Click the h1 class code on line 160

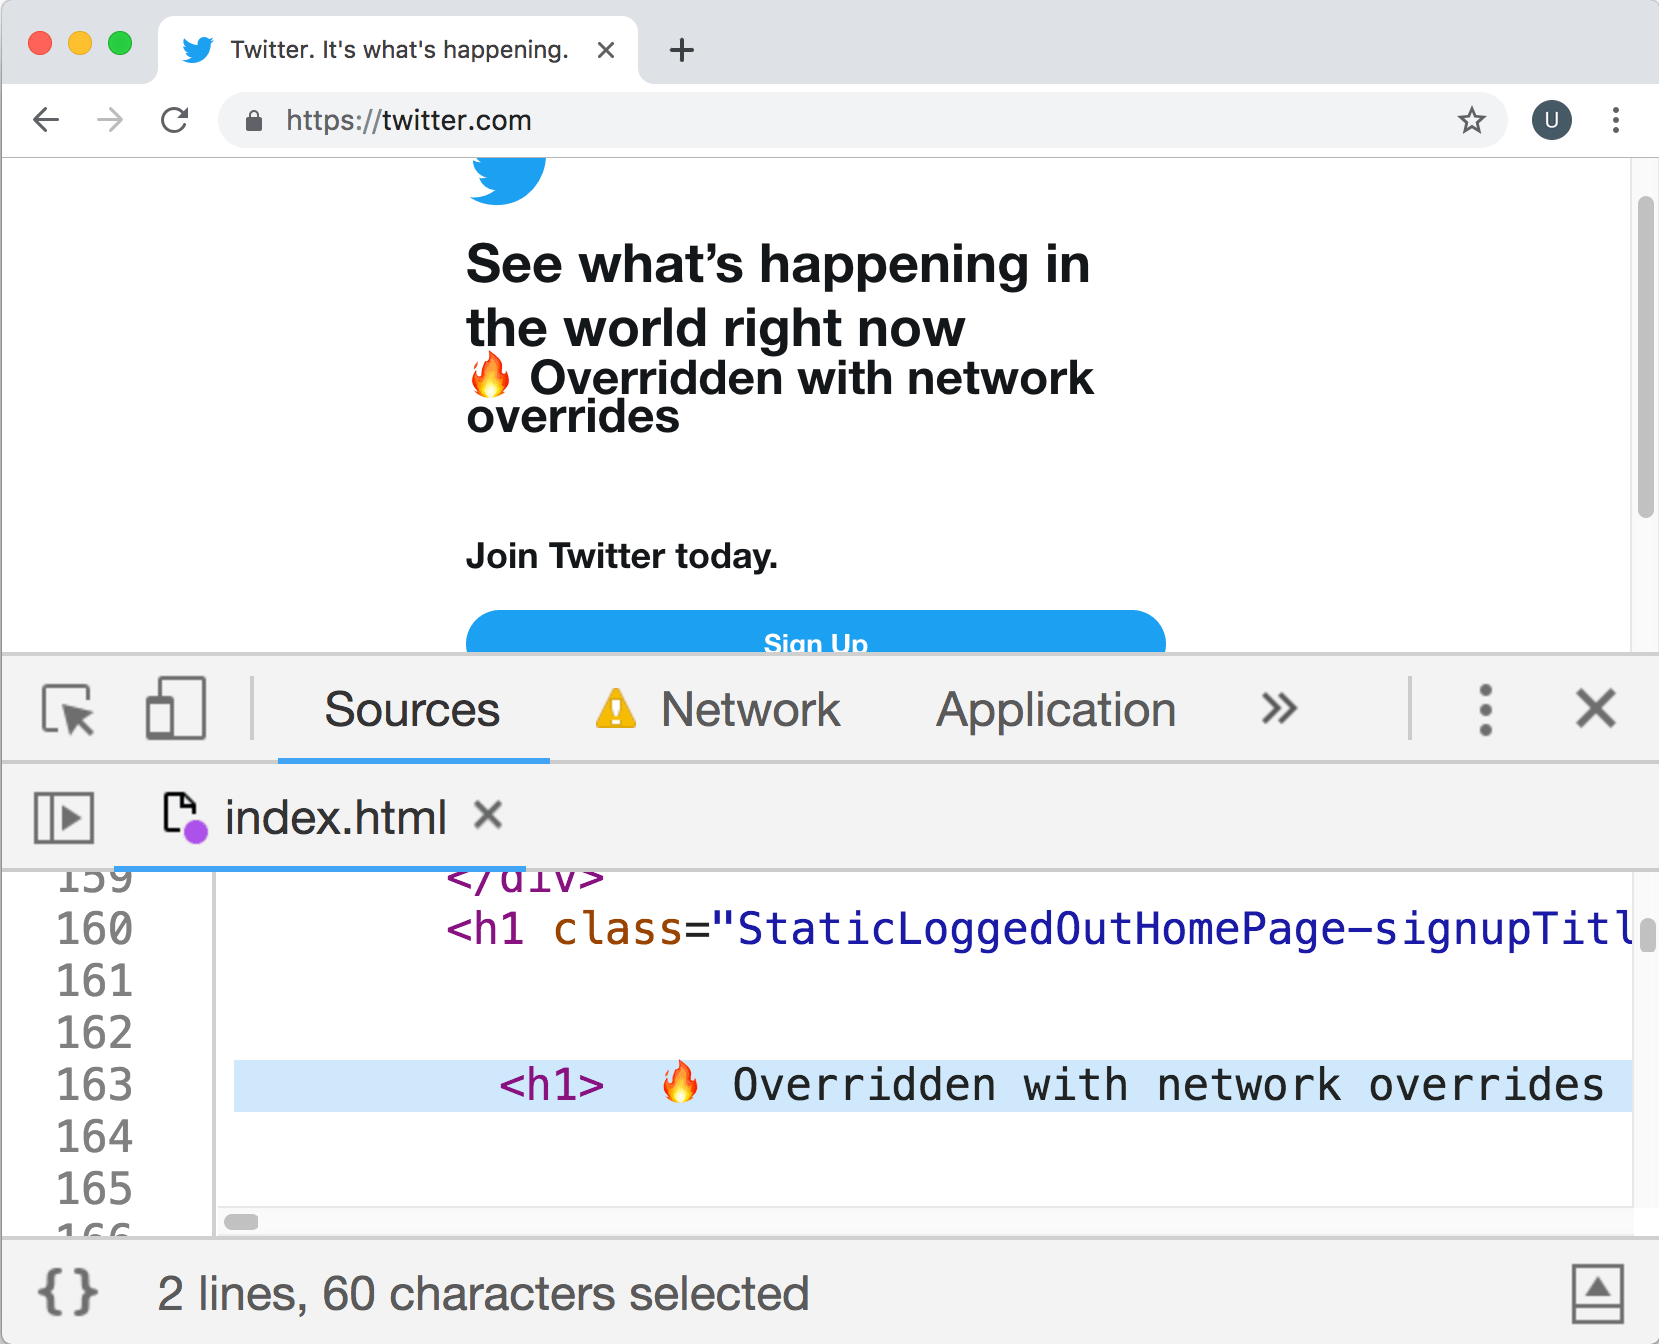(1040, 929)
